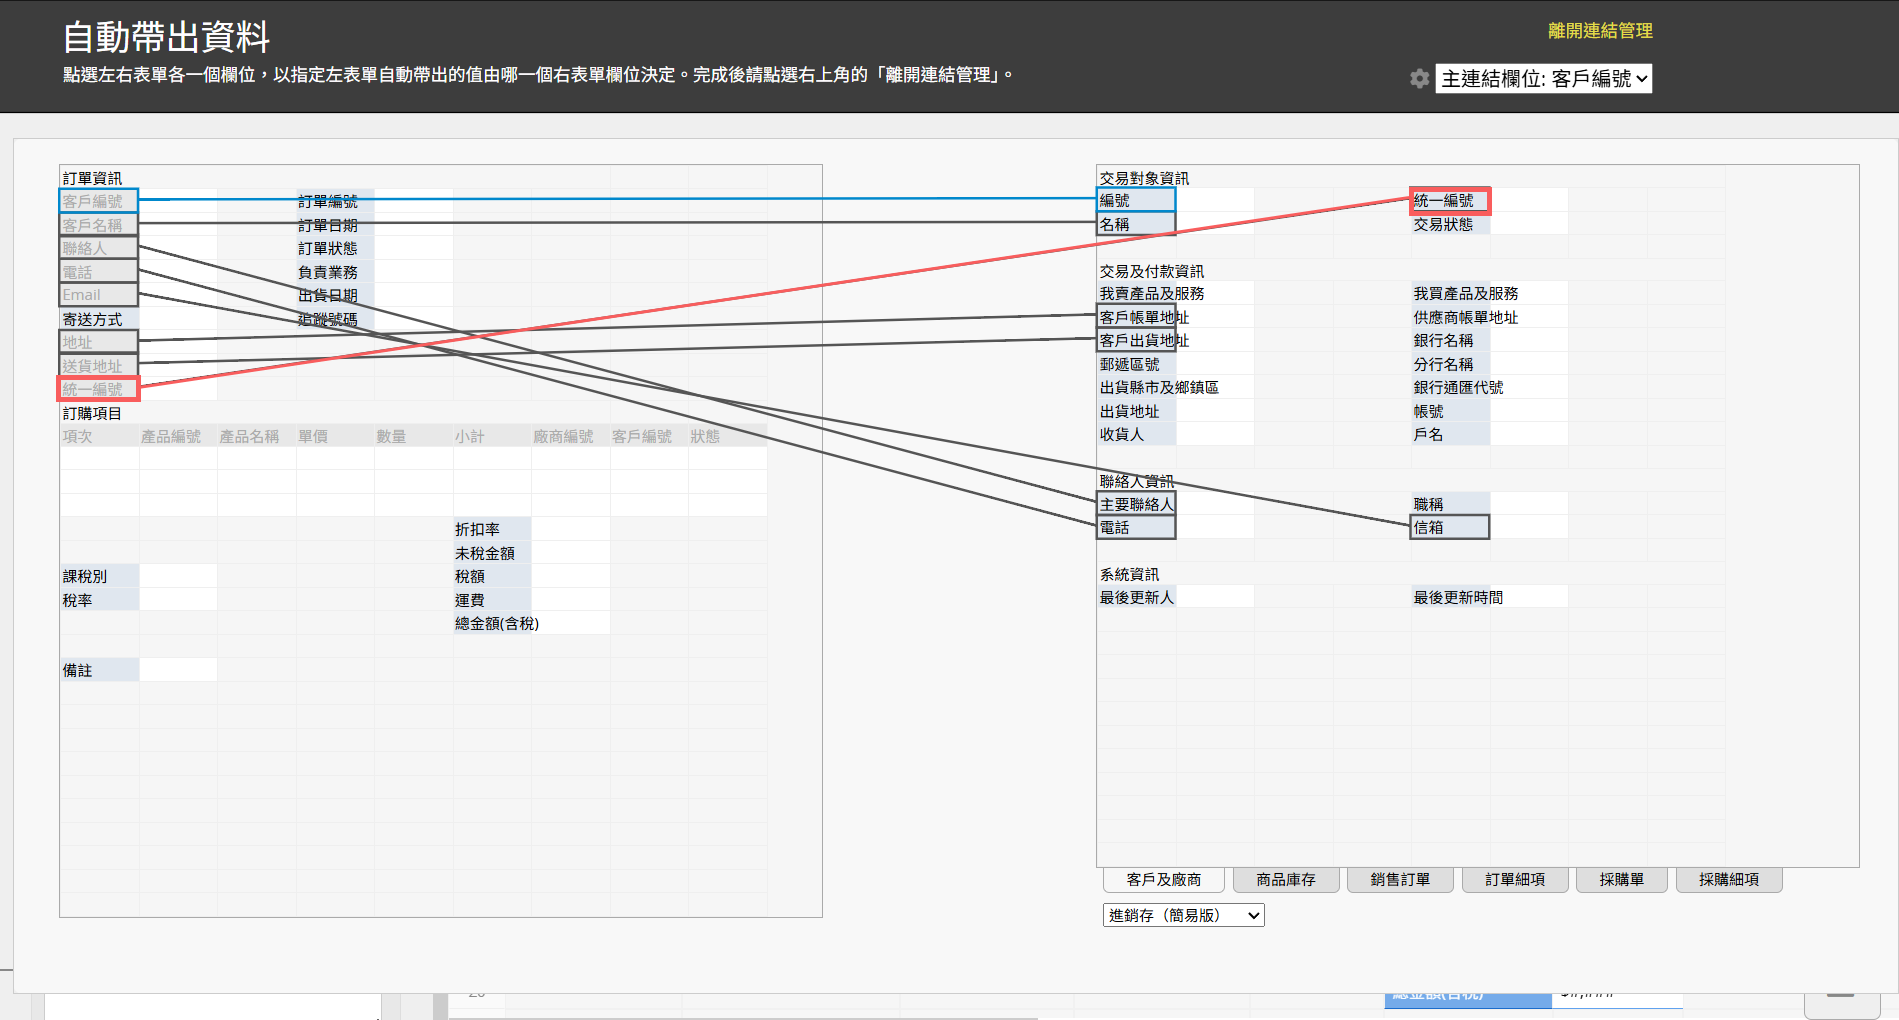Select the 交易狀態 field
The image size is (1899, 1020).
(x=1449, y=225)
